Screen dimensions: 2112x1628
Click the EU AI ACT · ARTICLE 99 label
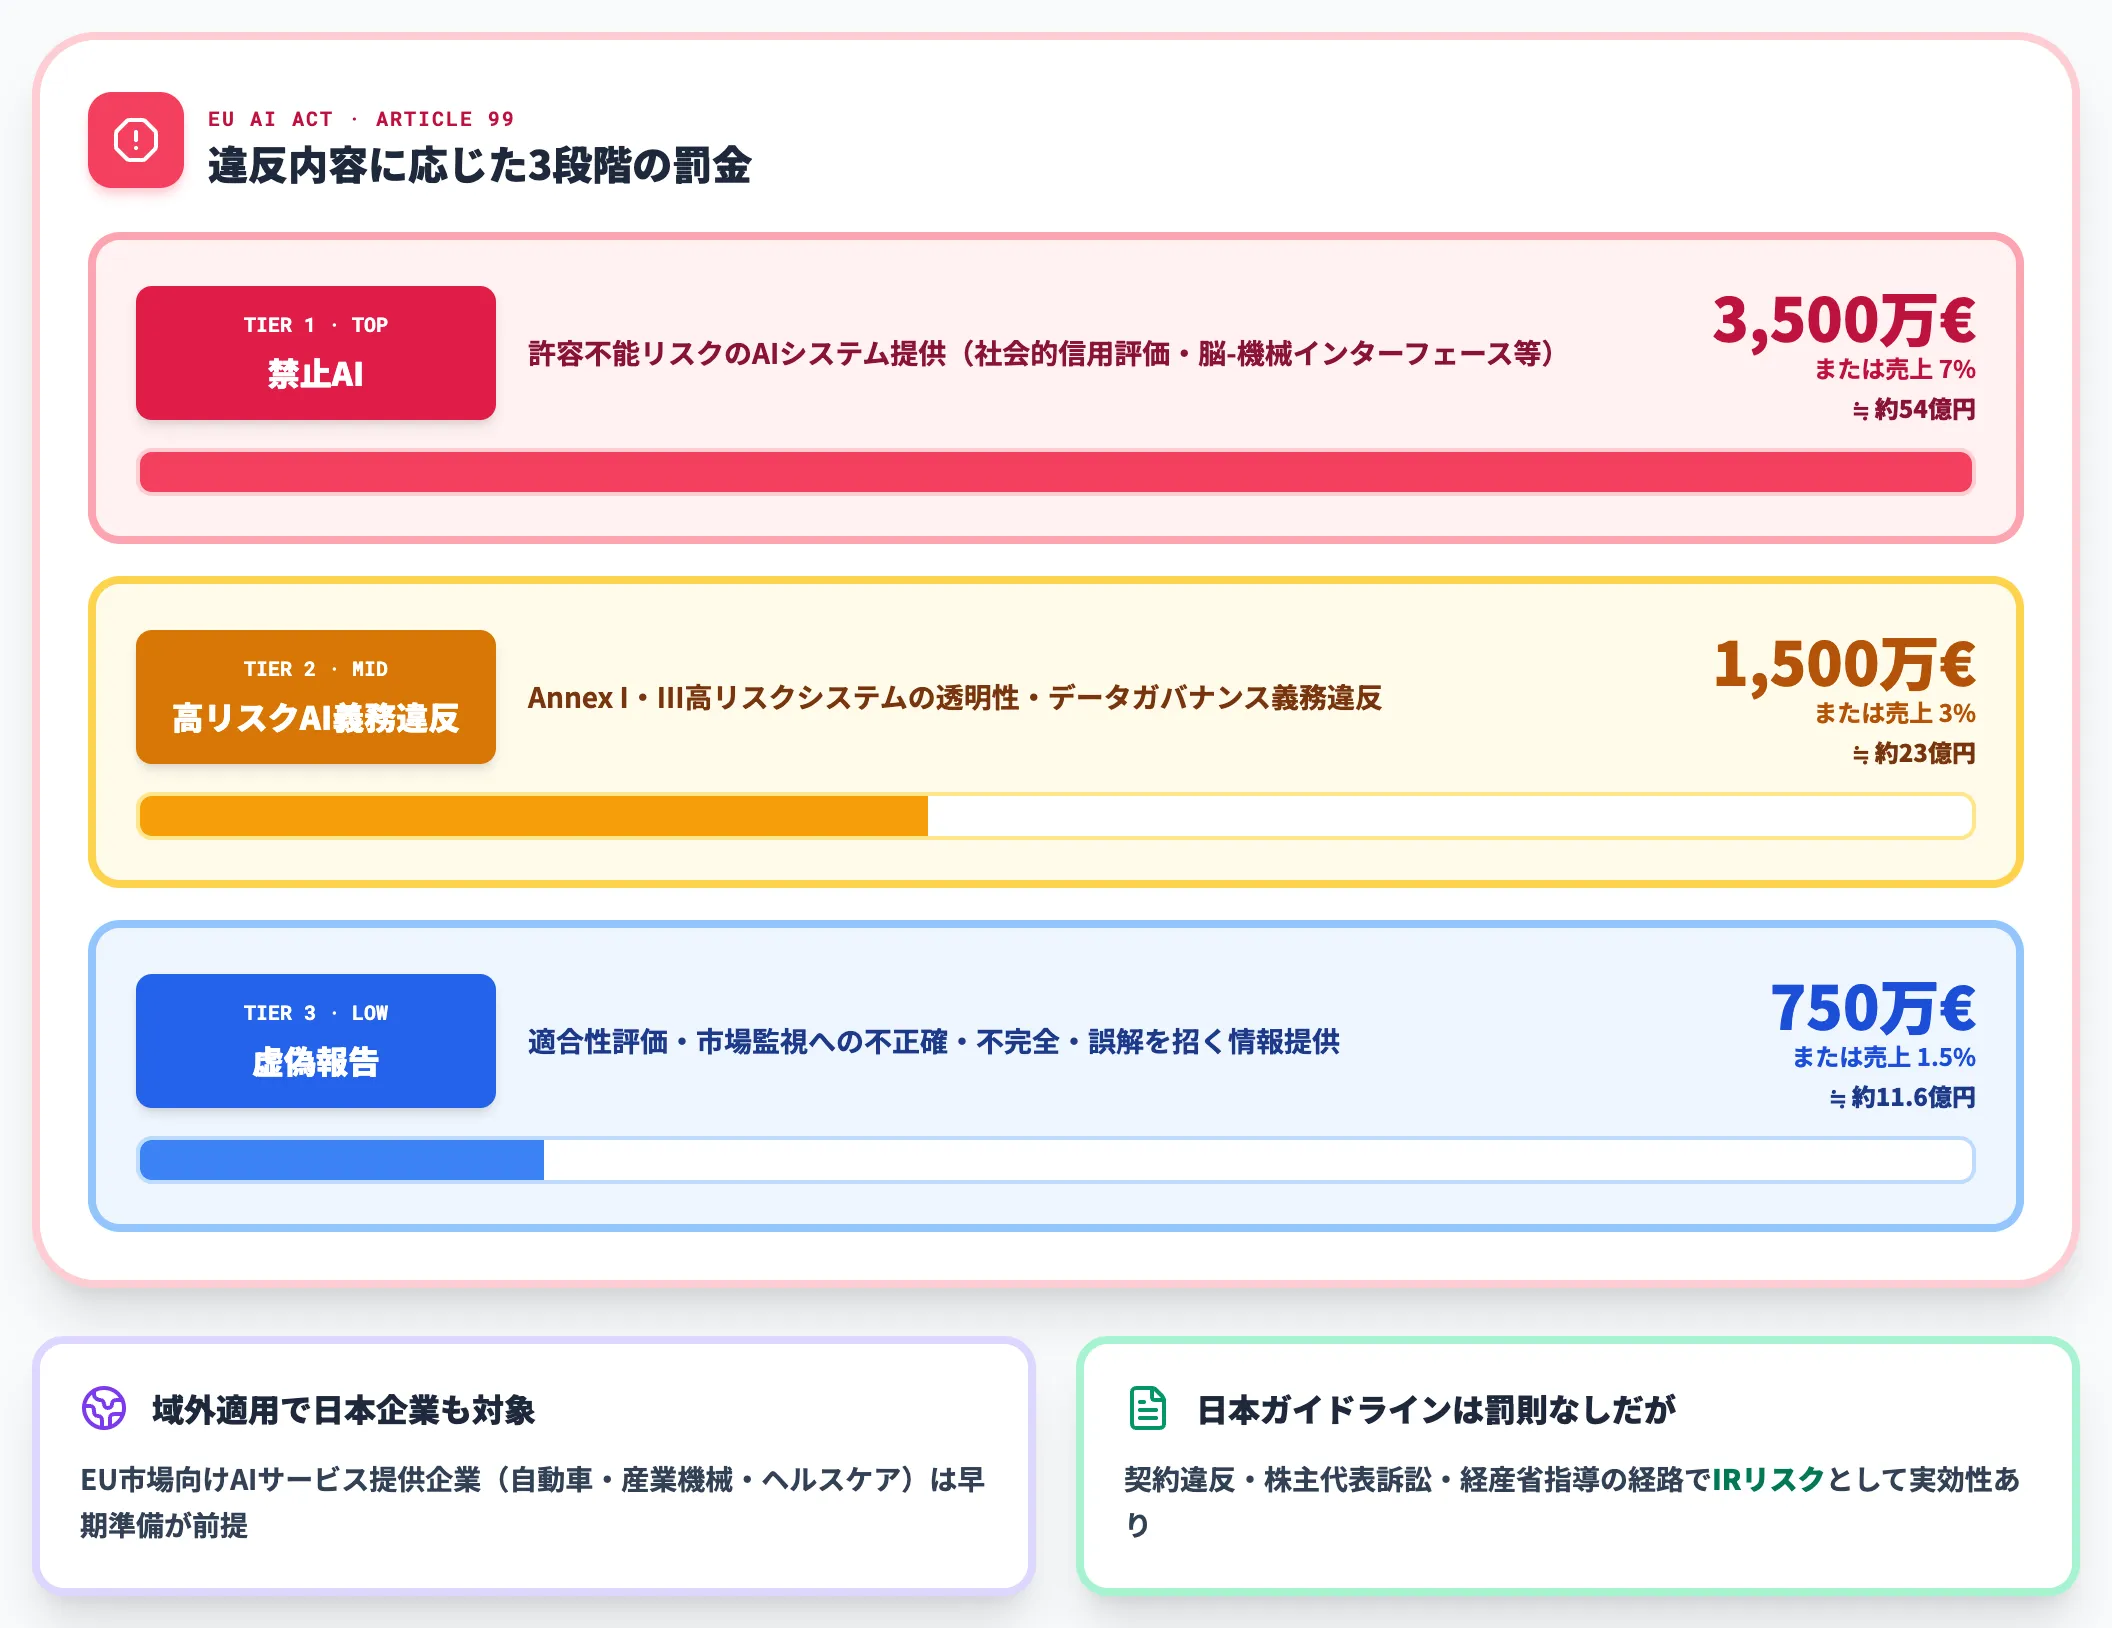(361, 119)
